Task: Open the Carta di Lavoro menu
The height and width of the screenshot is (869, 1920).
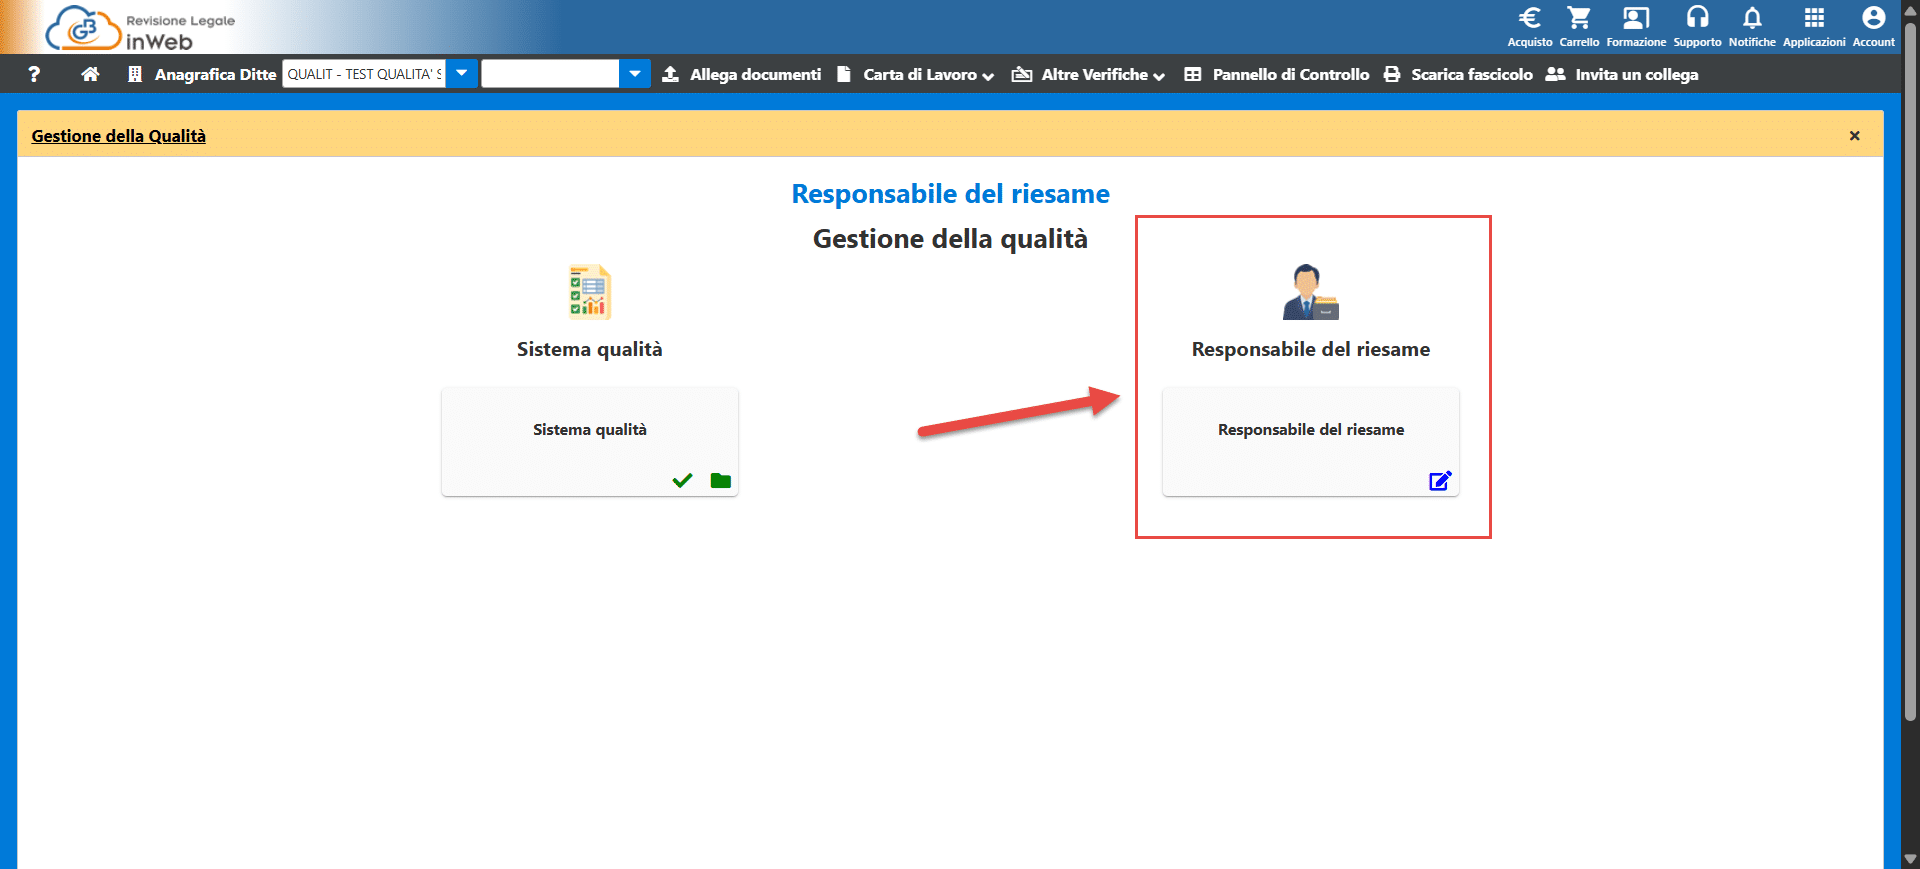Action: point(920,74)
